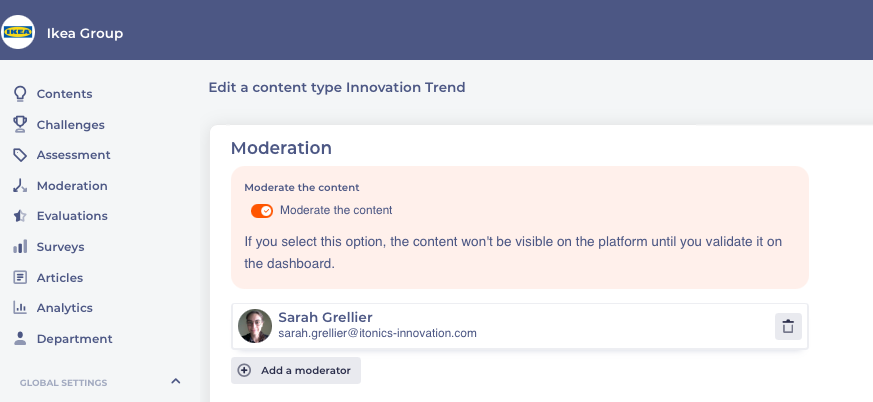Screen dimensions: 873x402
Task: Click the Assessment tag icon
Action: 19,155
